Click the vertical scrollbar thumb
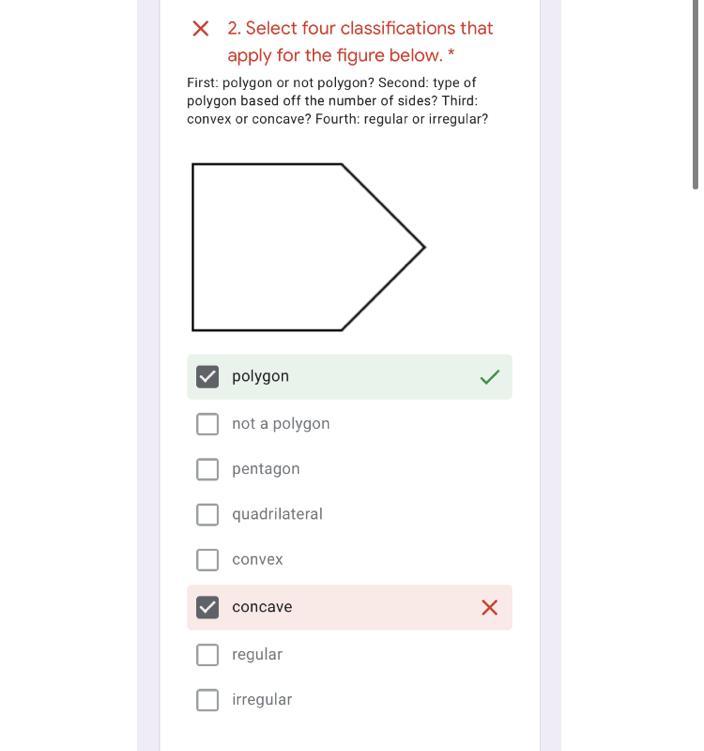The image size is (704, 751). pos(695,95)
